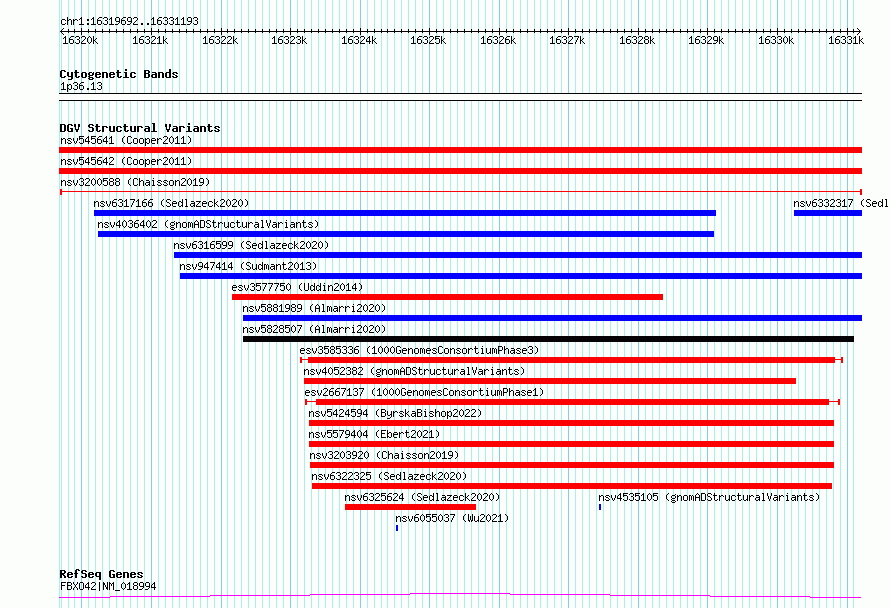This screenshot has height=608, width=890.
Task: Open nsv3203920 (Chaisson2019) label
Action: point(384,455)
